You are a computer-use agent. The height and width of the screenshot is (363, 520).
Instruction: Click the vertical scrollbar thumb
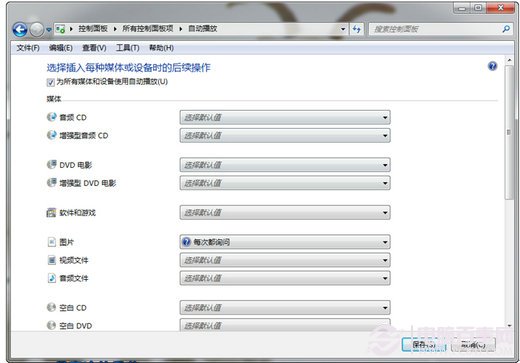[x=509, y=132]
